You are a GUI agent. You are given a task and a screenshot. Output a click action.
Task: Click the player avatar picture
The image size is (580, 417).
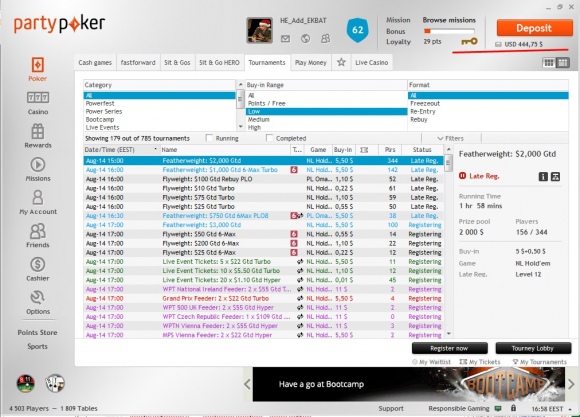(260, 30)
